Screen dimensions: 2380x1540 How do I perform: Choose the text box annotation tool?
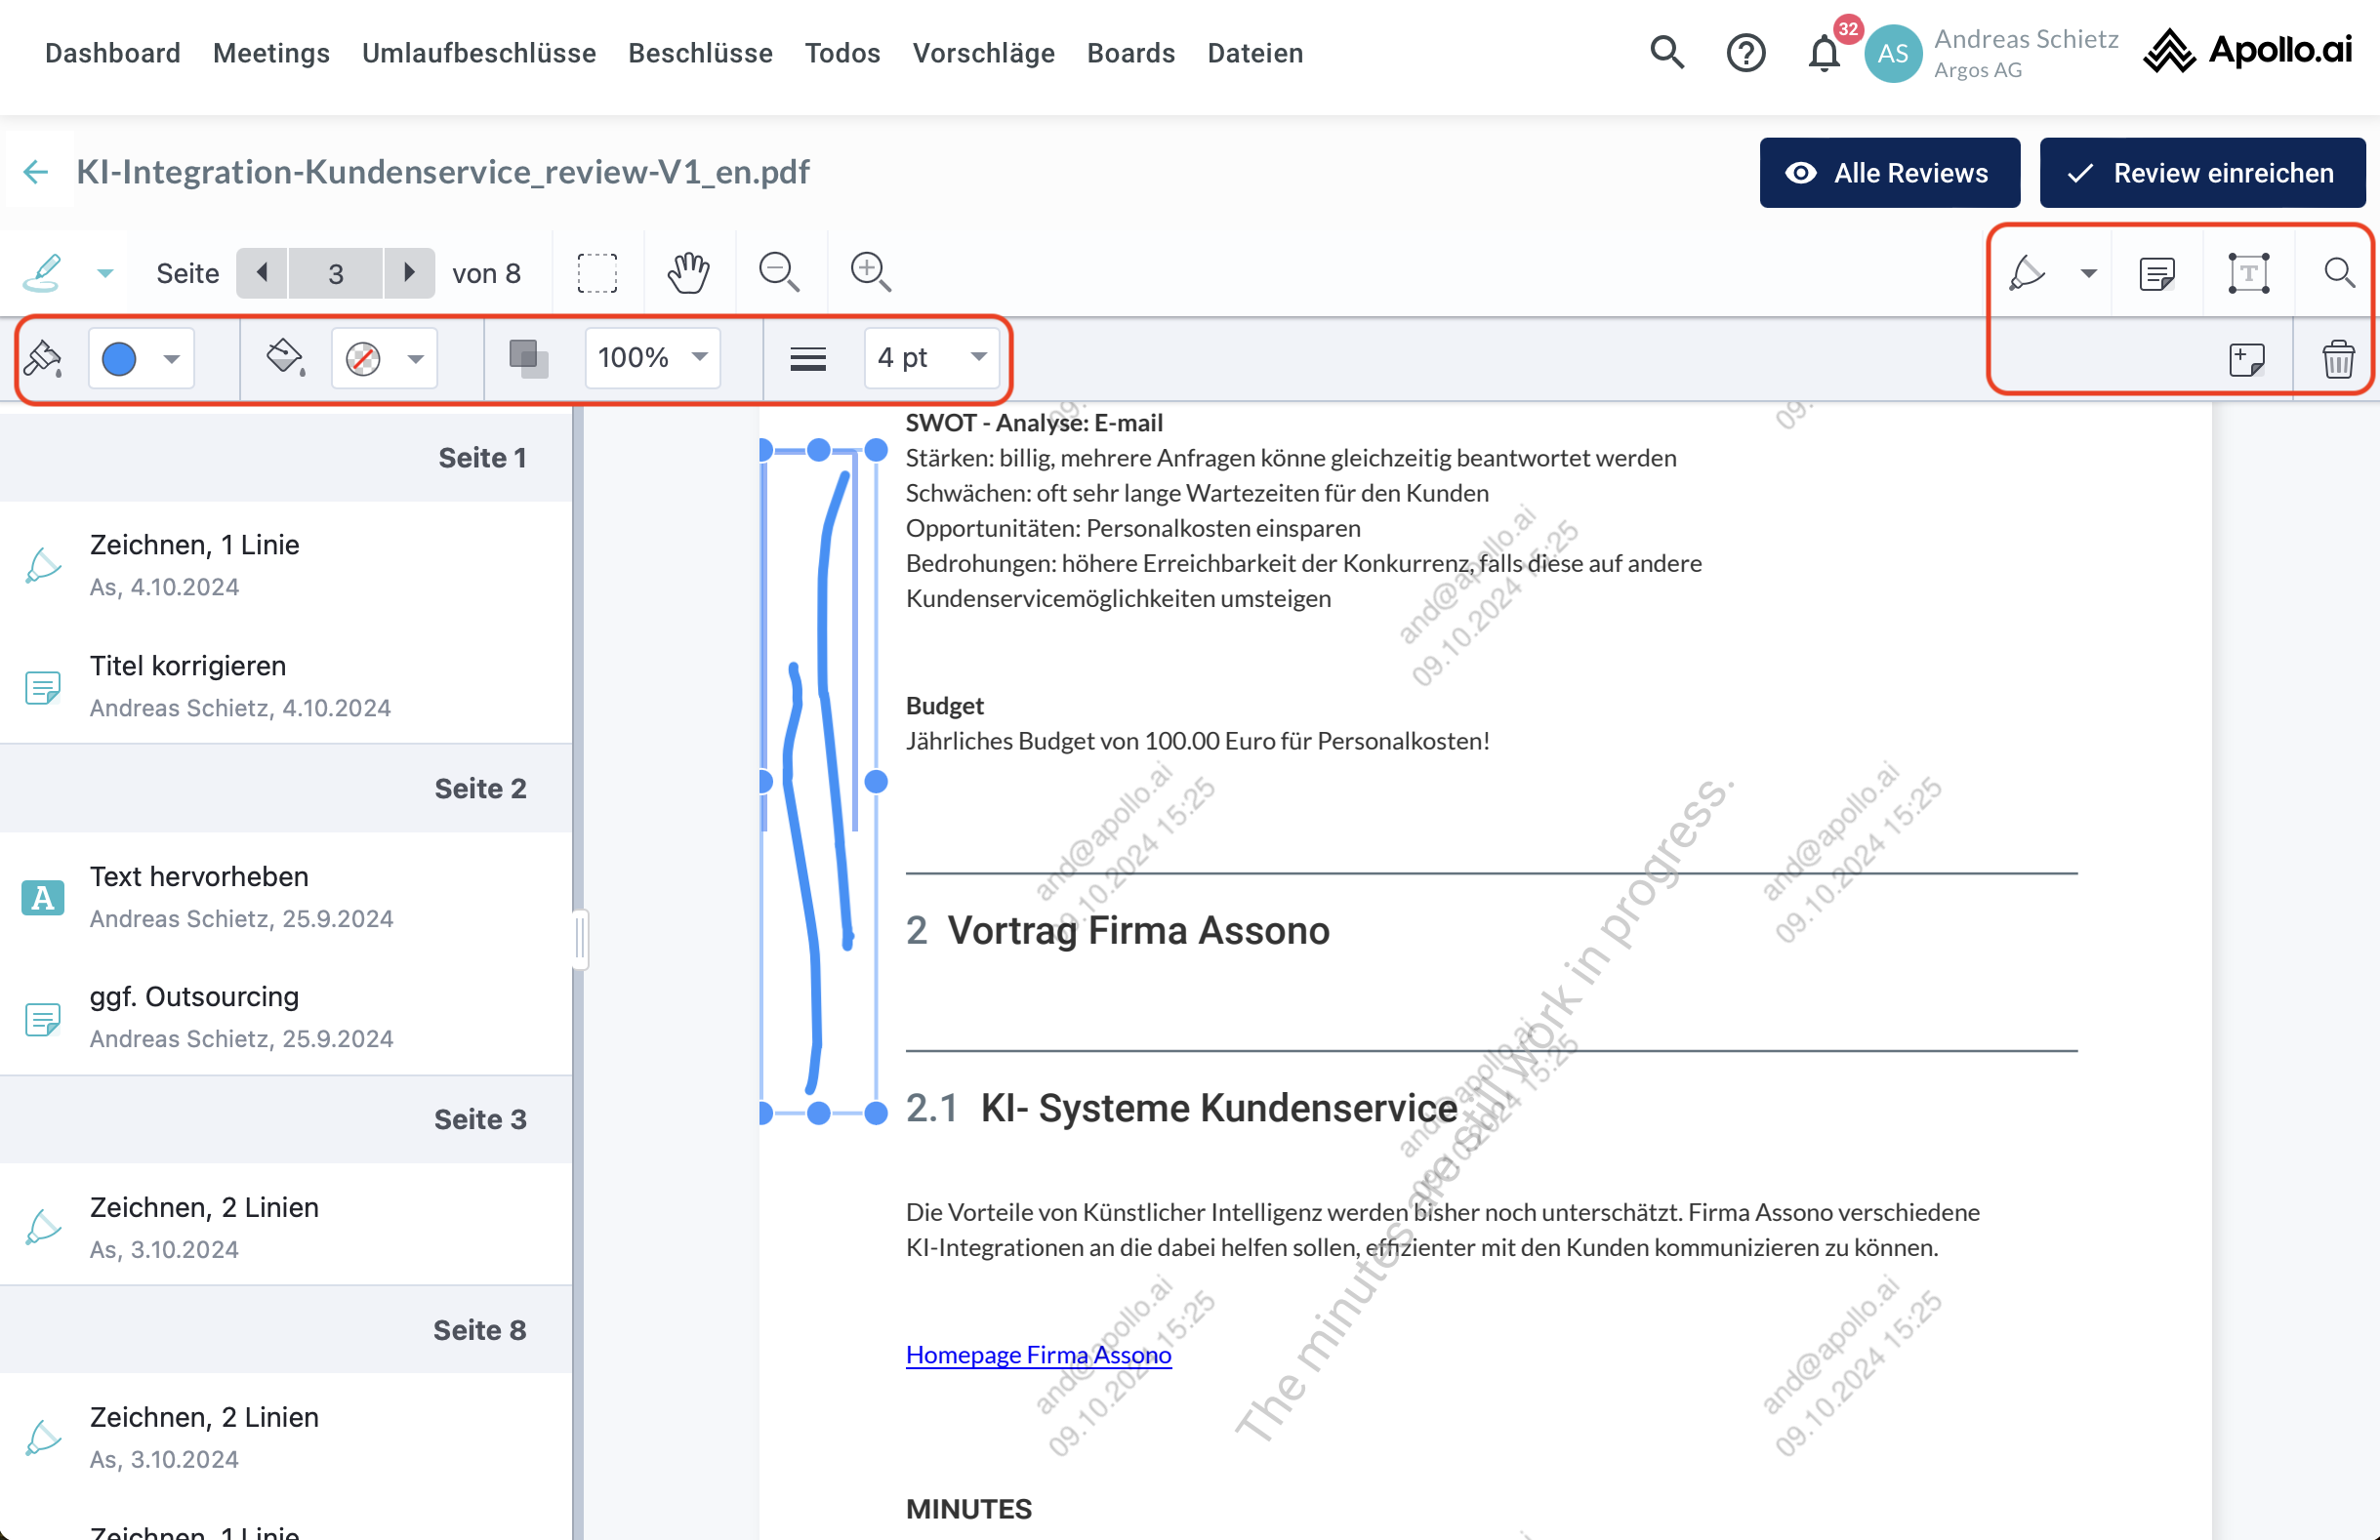tap(2248, 273)
